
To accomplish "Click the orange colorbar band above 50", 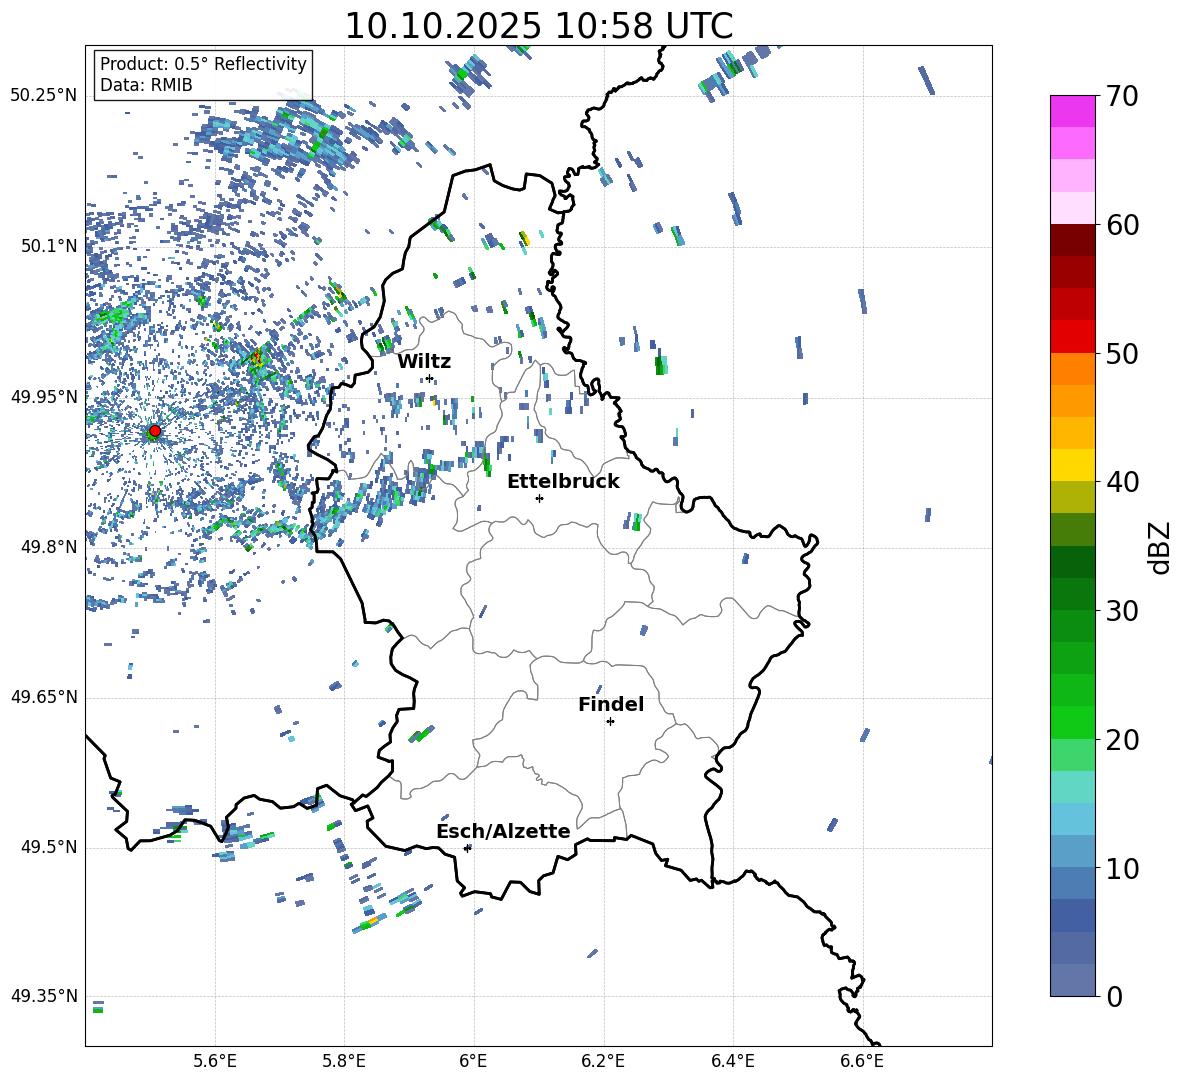I will (x=1073, y=369).
